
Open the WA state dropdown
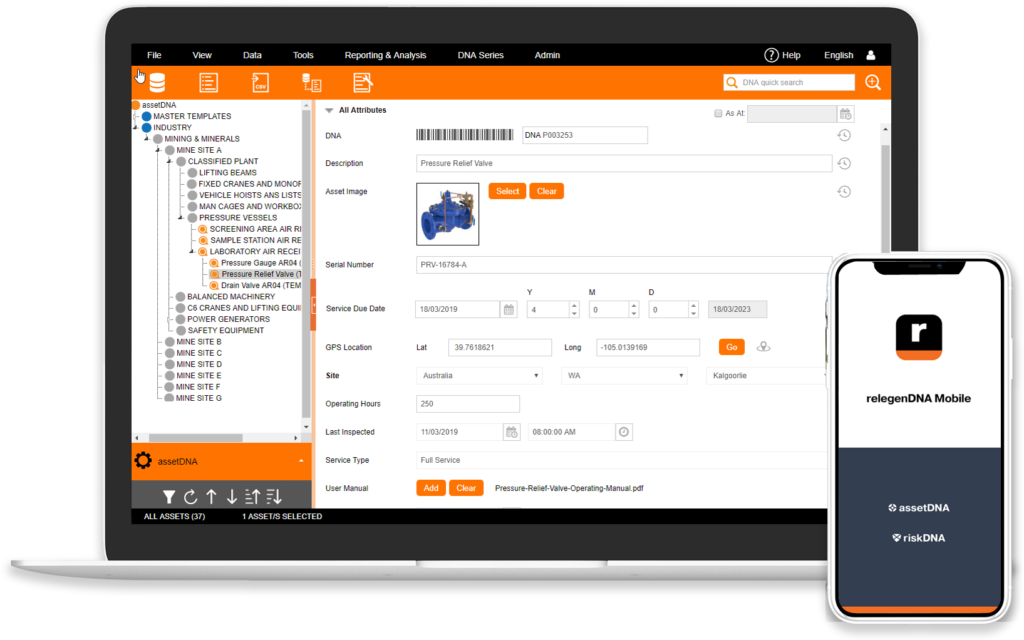(x=624, y=376)
